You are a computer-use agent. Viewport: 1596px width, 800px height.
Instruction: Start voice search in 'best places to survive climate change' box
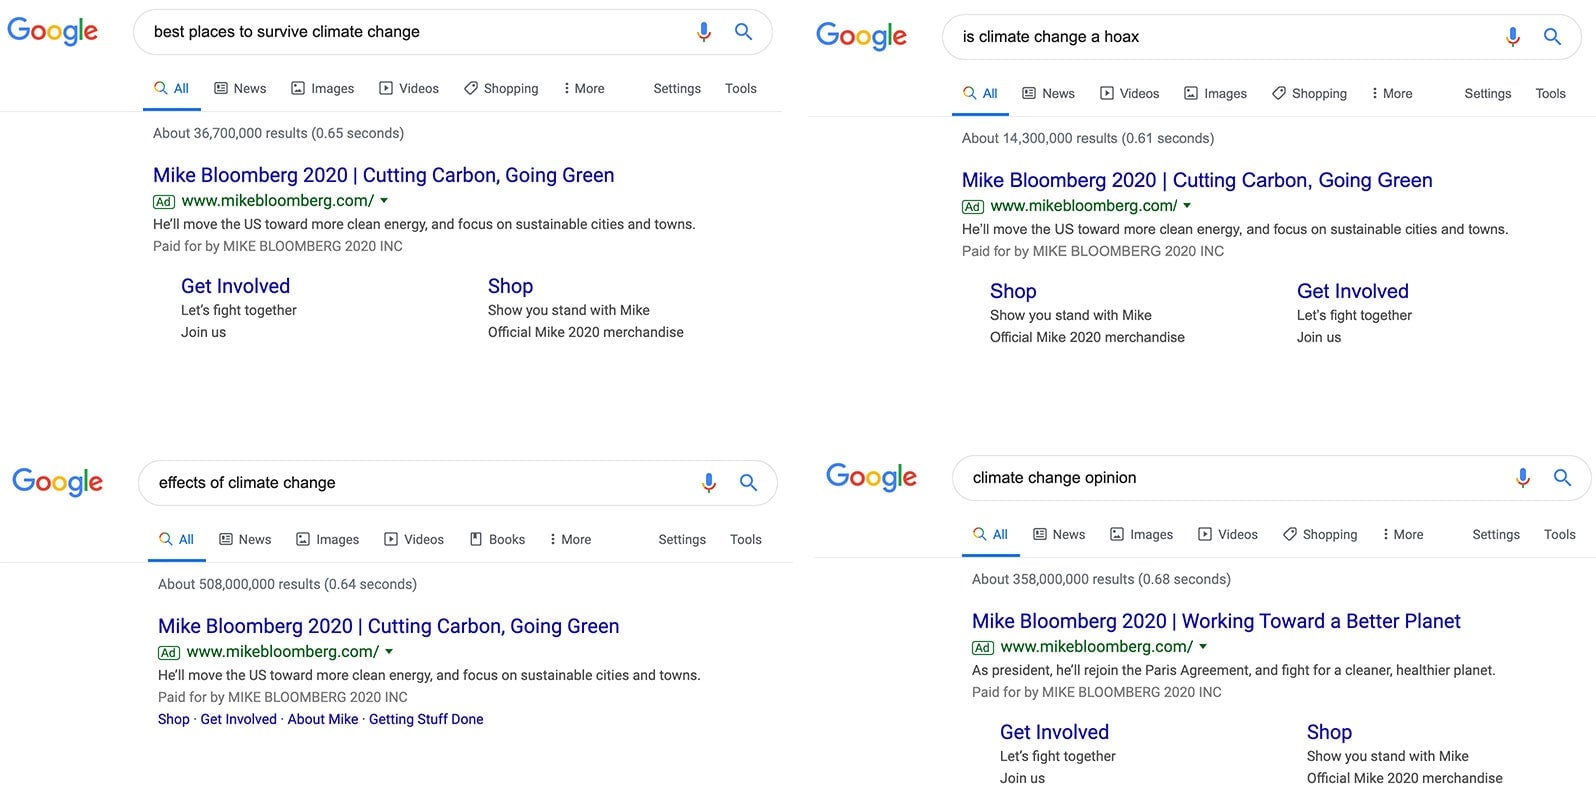tap(704, 32)
